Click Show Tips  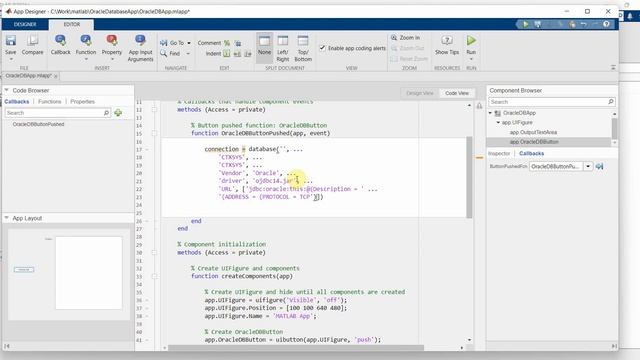[x=447, y=44]
